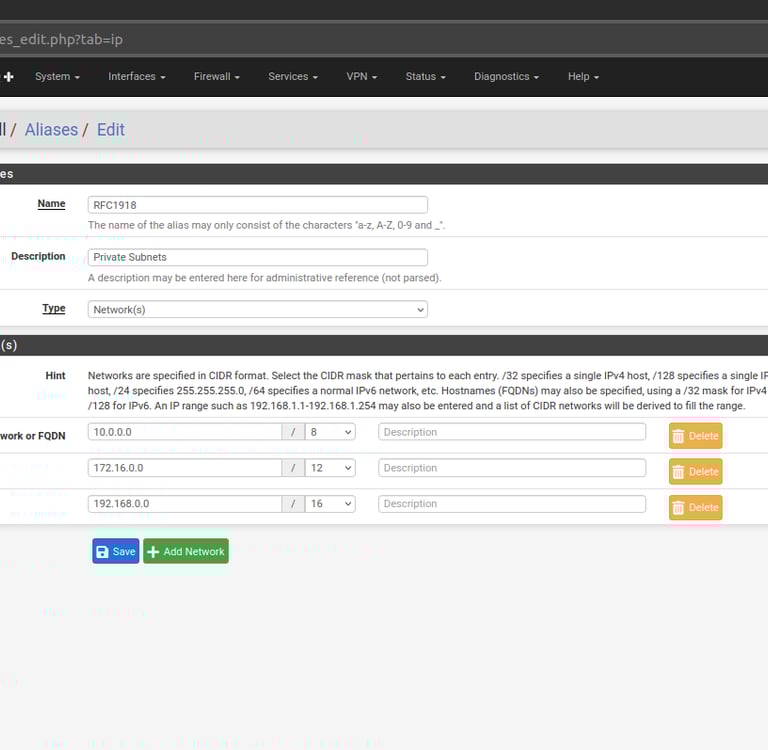
Task: Open the CIDR mask dropdown for 192.168.0.0
Action: tap(330, 504)
